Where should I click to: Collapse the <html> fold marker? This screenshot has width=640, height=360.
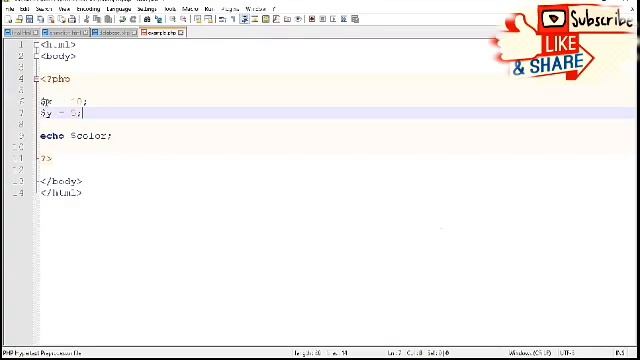point(36,44)
